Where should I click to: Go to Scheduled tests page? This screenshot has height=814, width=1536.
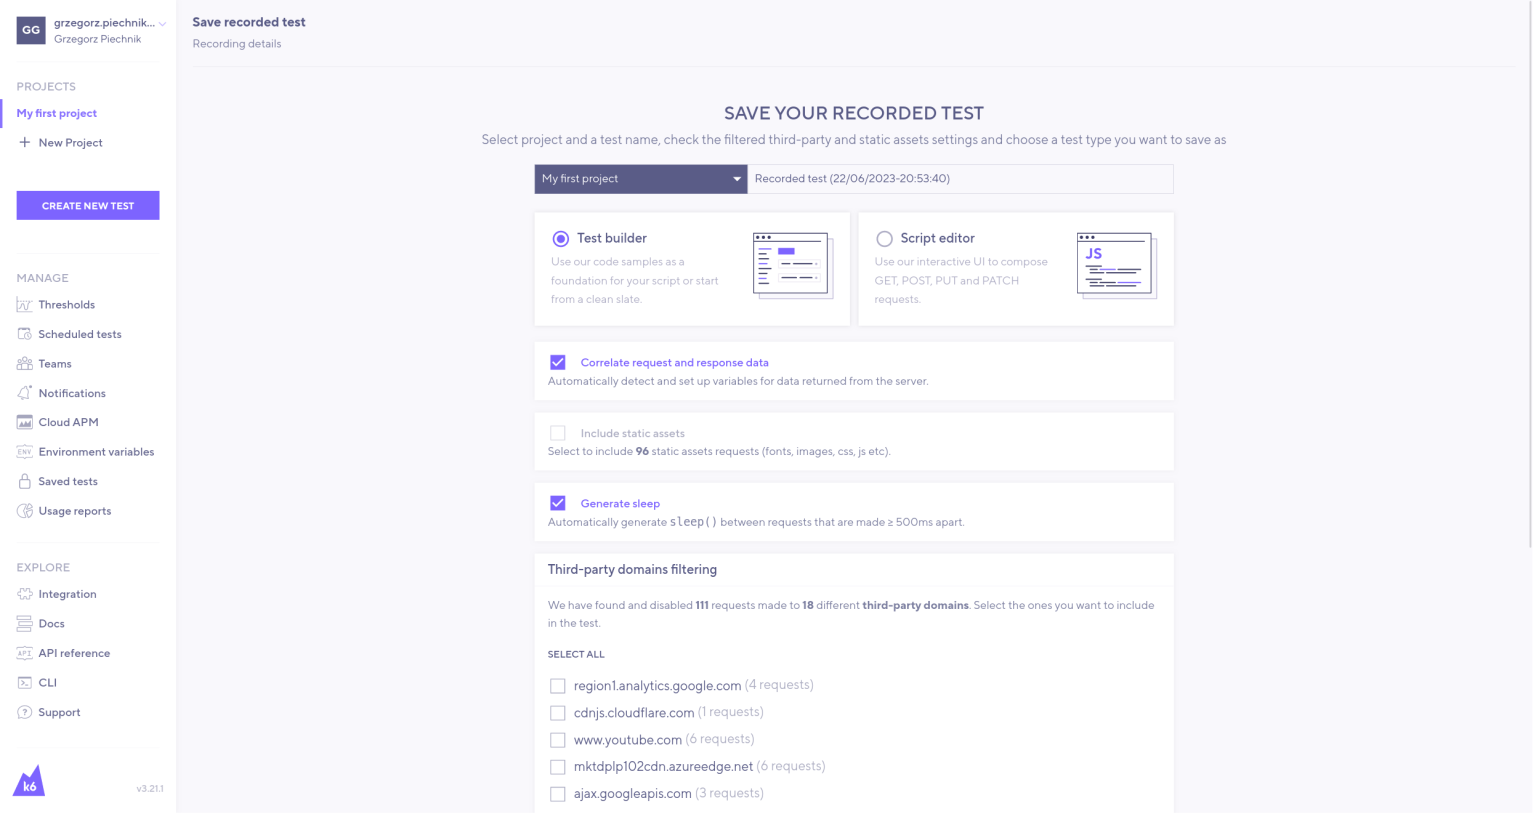(80, 334)
